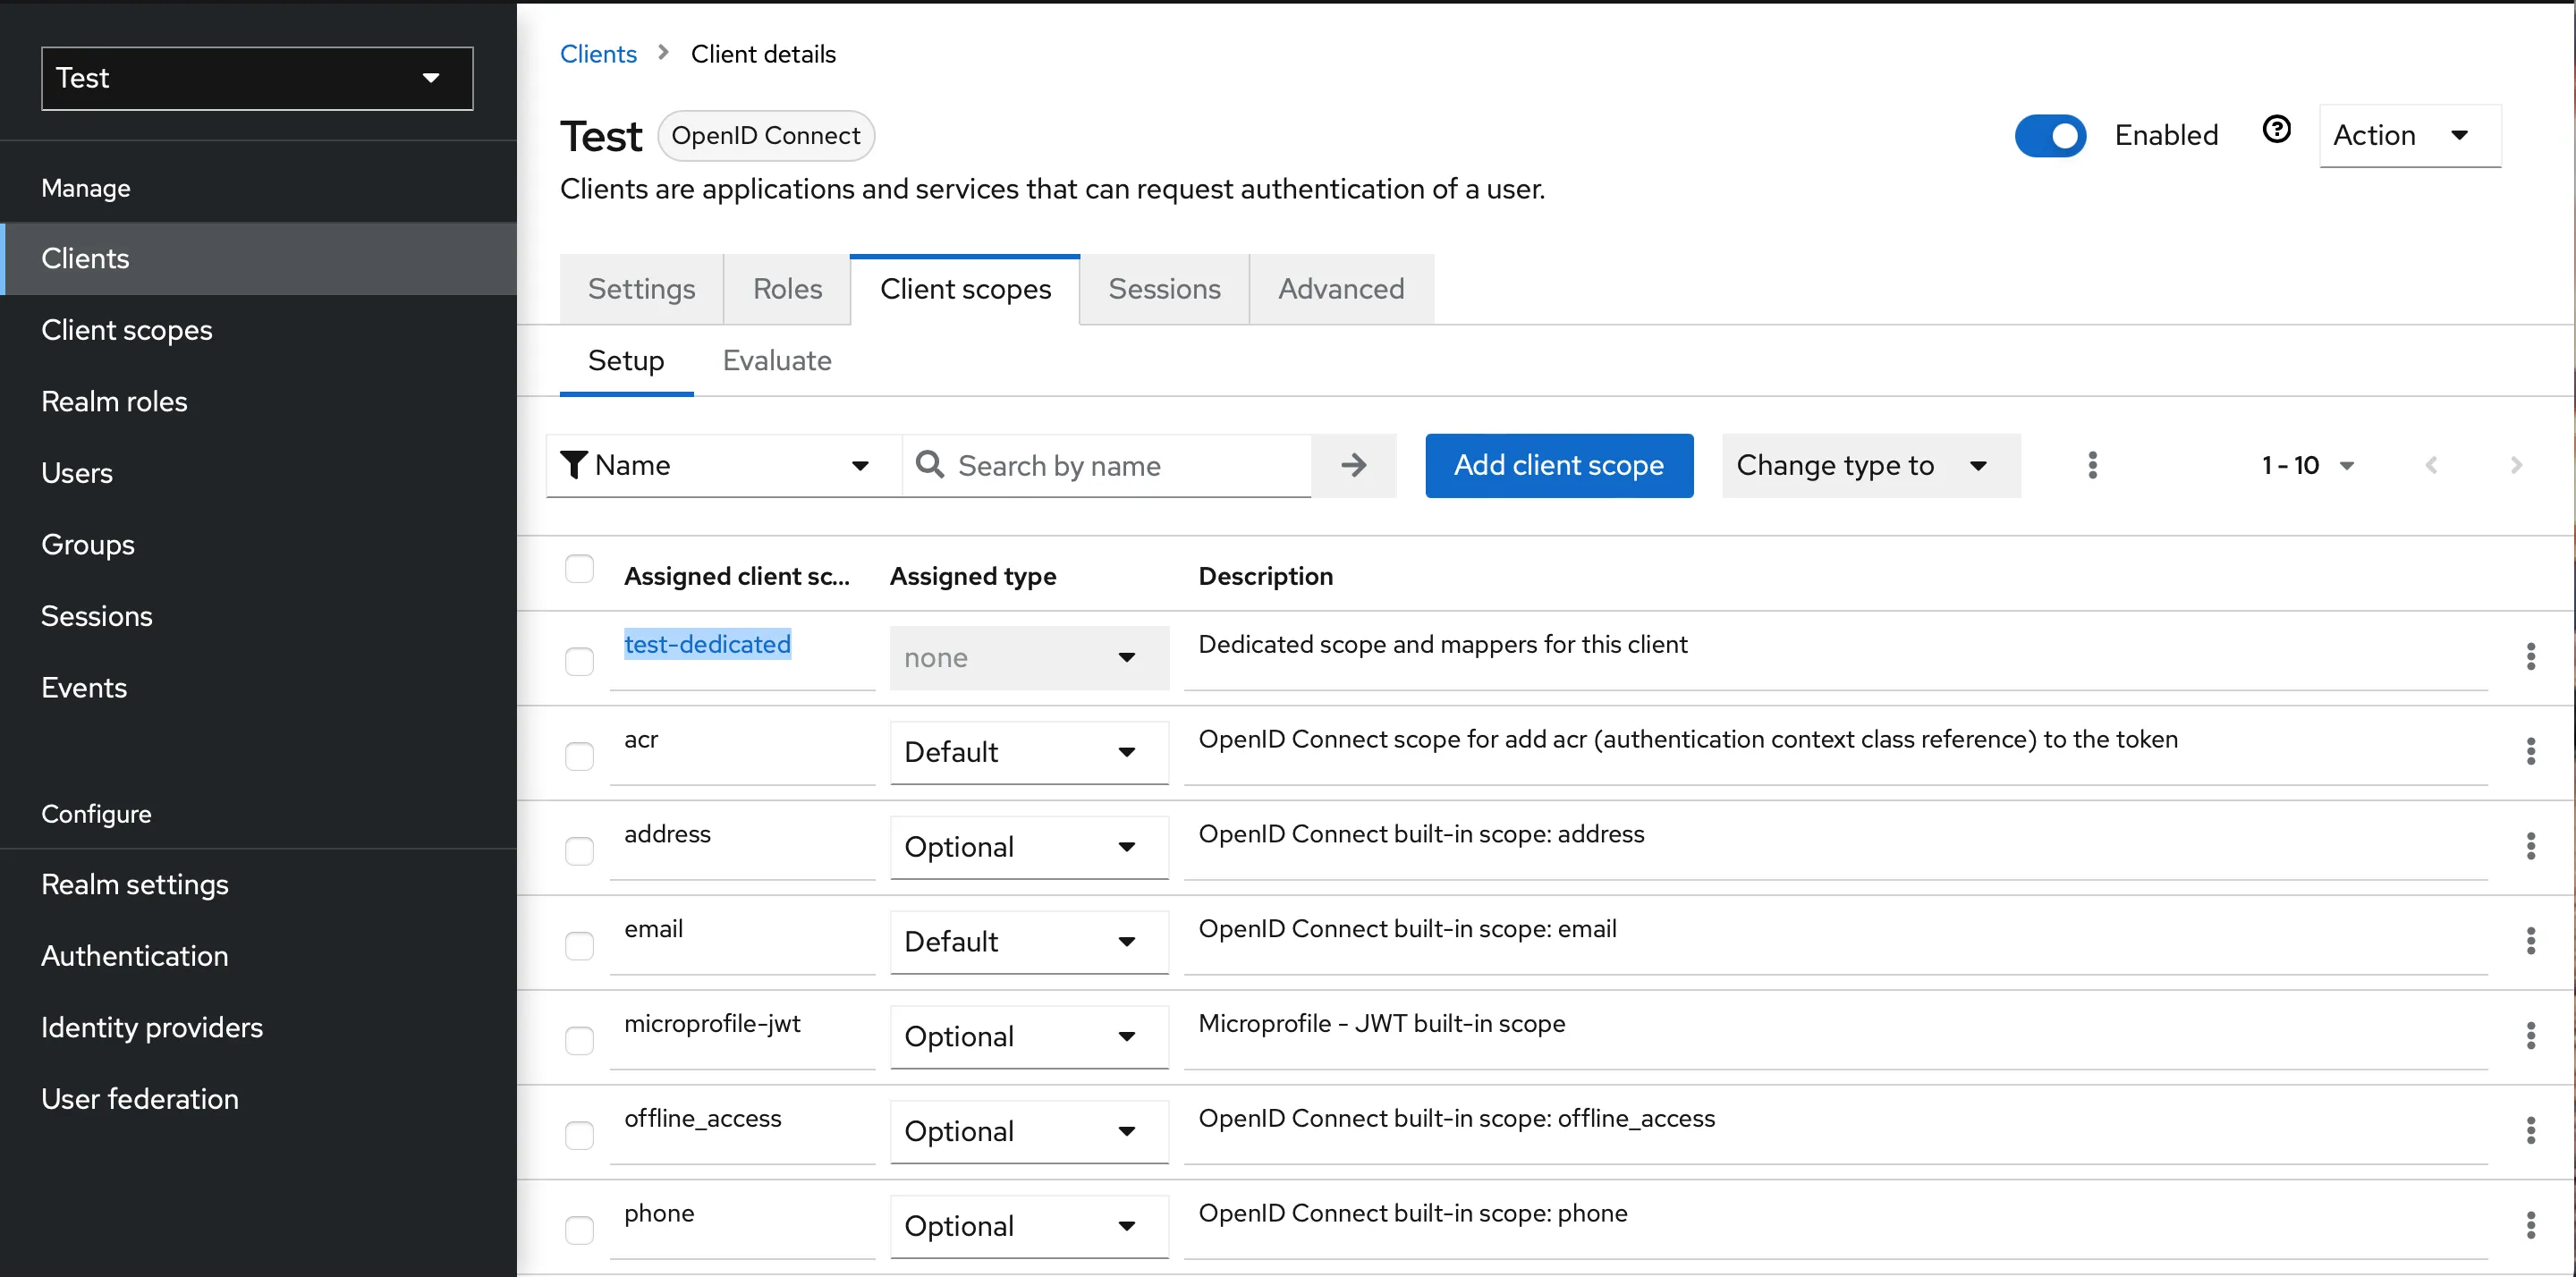
Task: Check the select-all header checkbox
Action: [x=579, y=569]
